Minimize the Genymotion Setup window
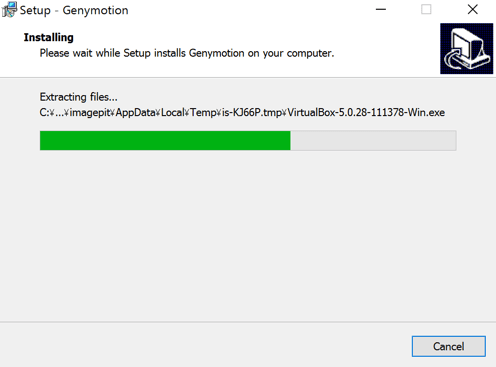 pyautogui.click(x=381, y=10)
